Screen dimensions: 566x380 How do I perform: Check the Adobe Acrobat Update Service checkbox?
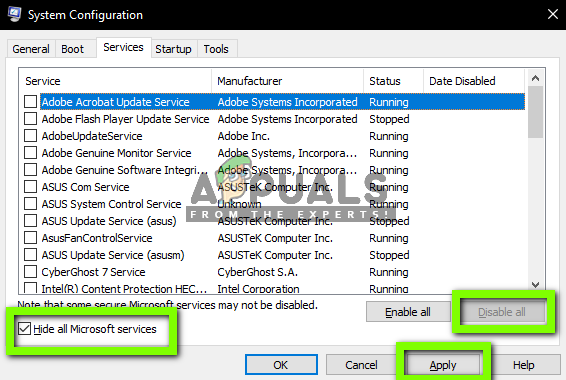[30, 102]
